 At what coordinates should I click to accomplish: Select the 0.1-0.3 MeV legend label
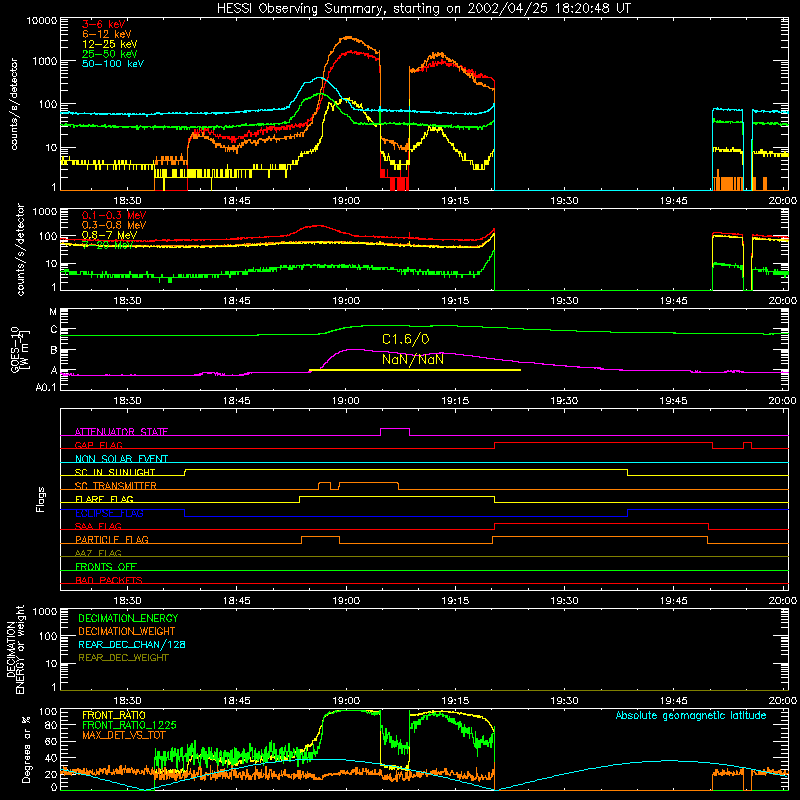pos(114,215)
